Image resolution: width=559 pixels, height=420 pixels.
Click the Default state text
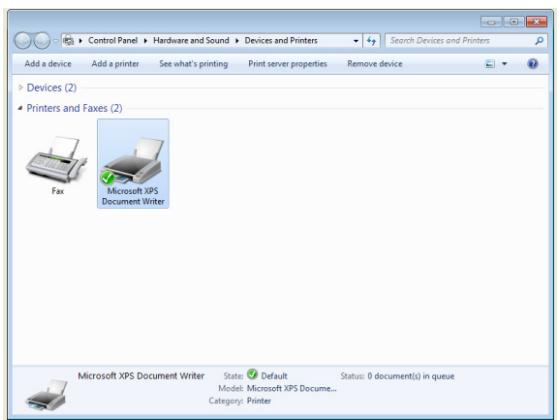pyautogui.click(x=274, y=376)
